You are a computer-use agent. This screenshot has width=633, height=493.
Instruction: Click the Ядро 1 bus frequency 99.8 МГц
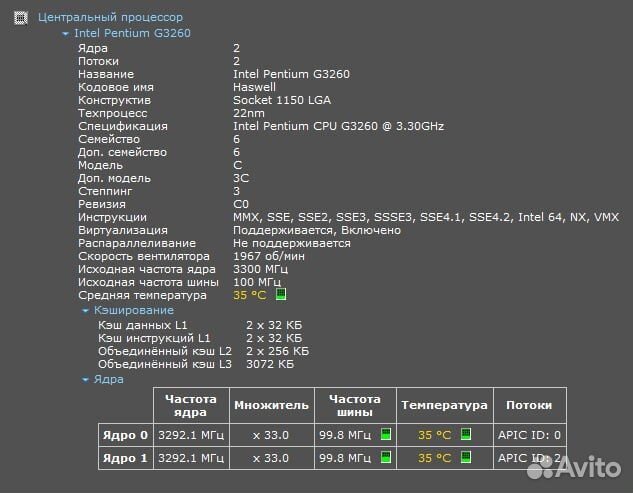pos(345,458)
